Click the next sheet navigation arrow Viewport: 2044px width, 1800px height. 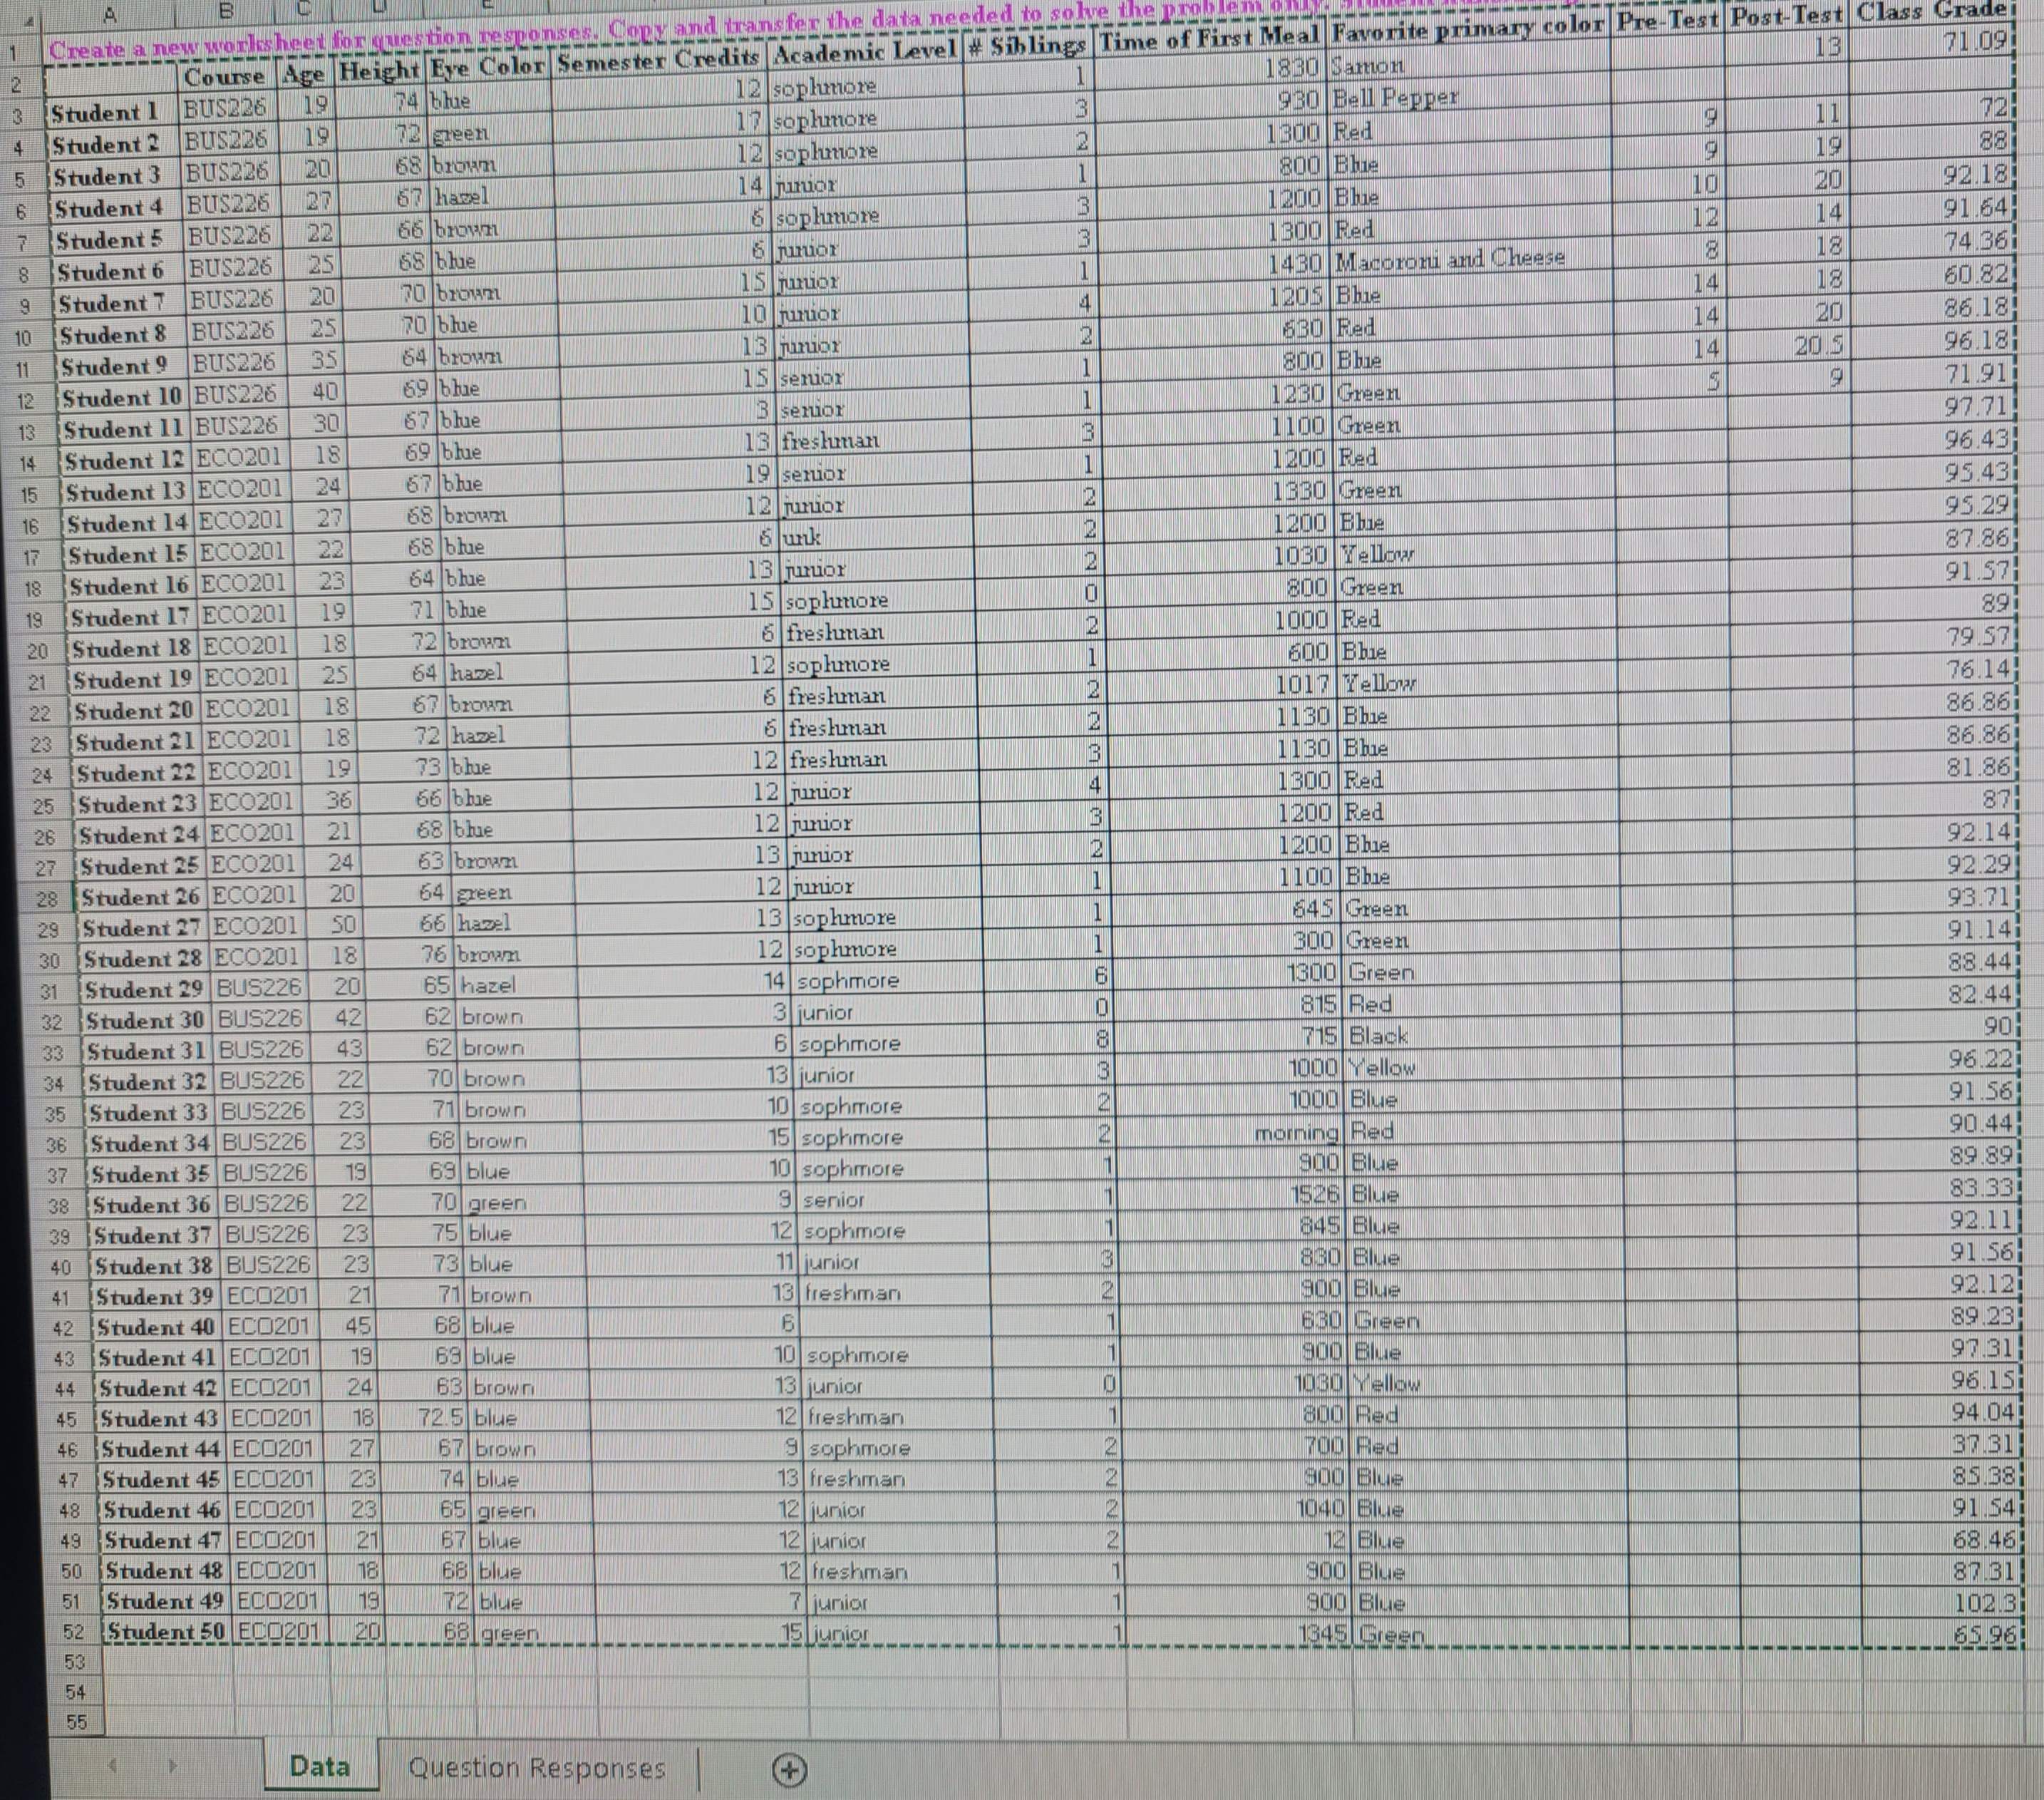[172, 1765]
